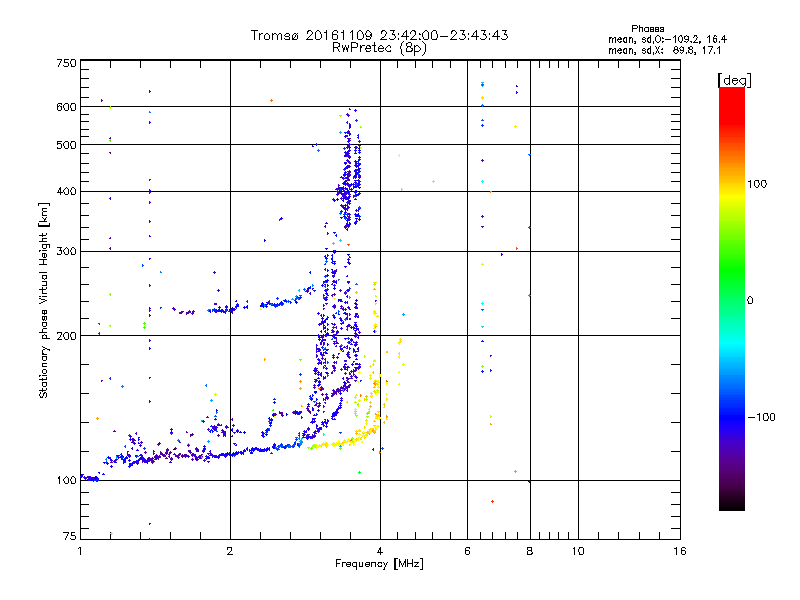
Task: Click the plot title 'Tromsø 20161109 23:42:00-23:43:43'
Action: tap(379, 35)
